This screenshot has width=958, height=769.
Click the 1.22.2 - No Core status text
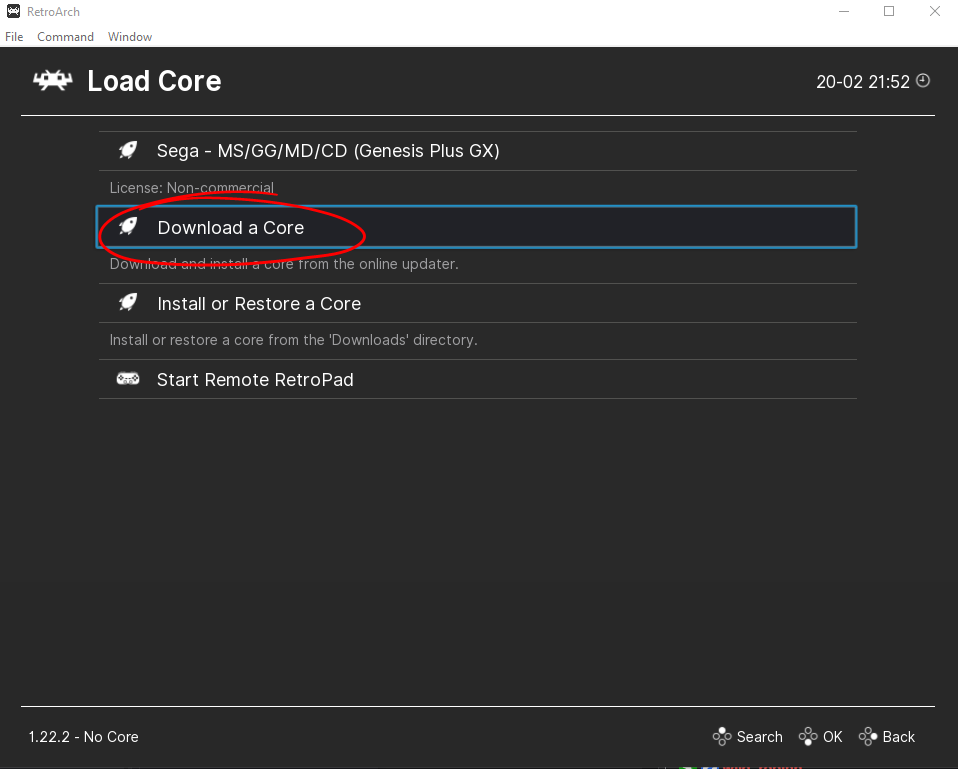coord(83,736)
